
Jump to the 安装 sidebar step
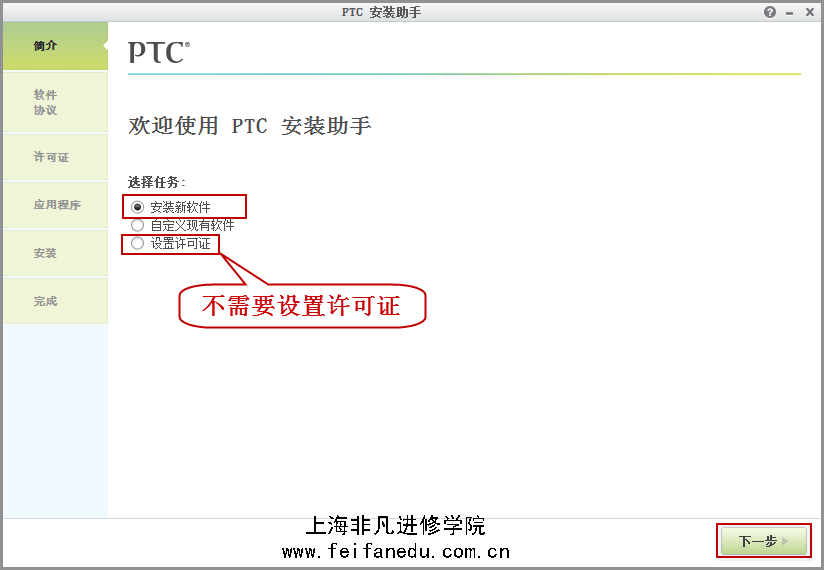(55, 253)
